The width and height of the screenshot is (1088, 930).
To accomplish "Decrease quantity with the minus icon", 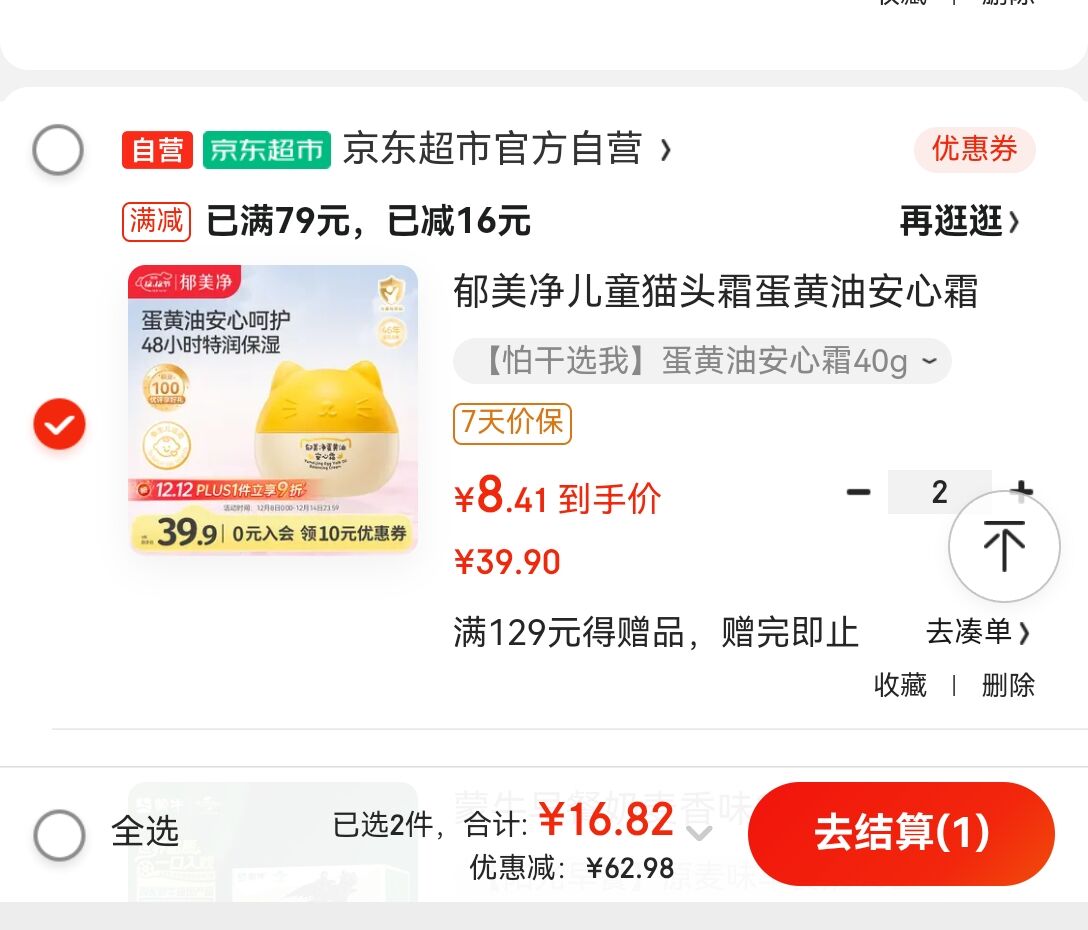I will coord(858,492).
